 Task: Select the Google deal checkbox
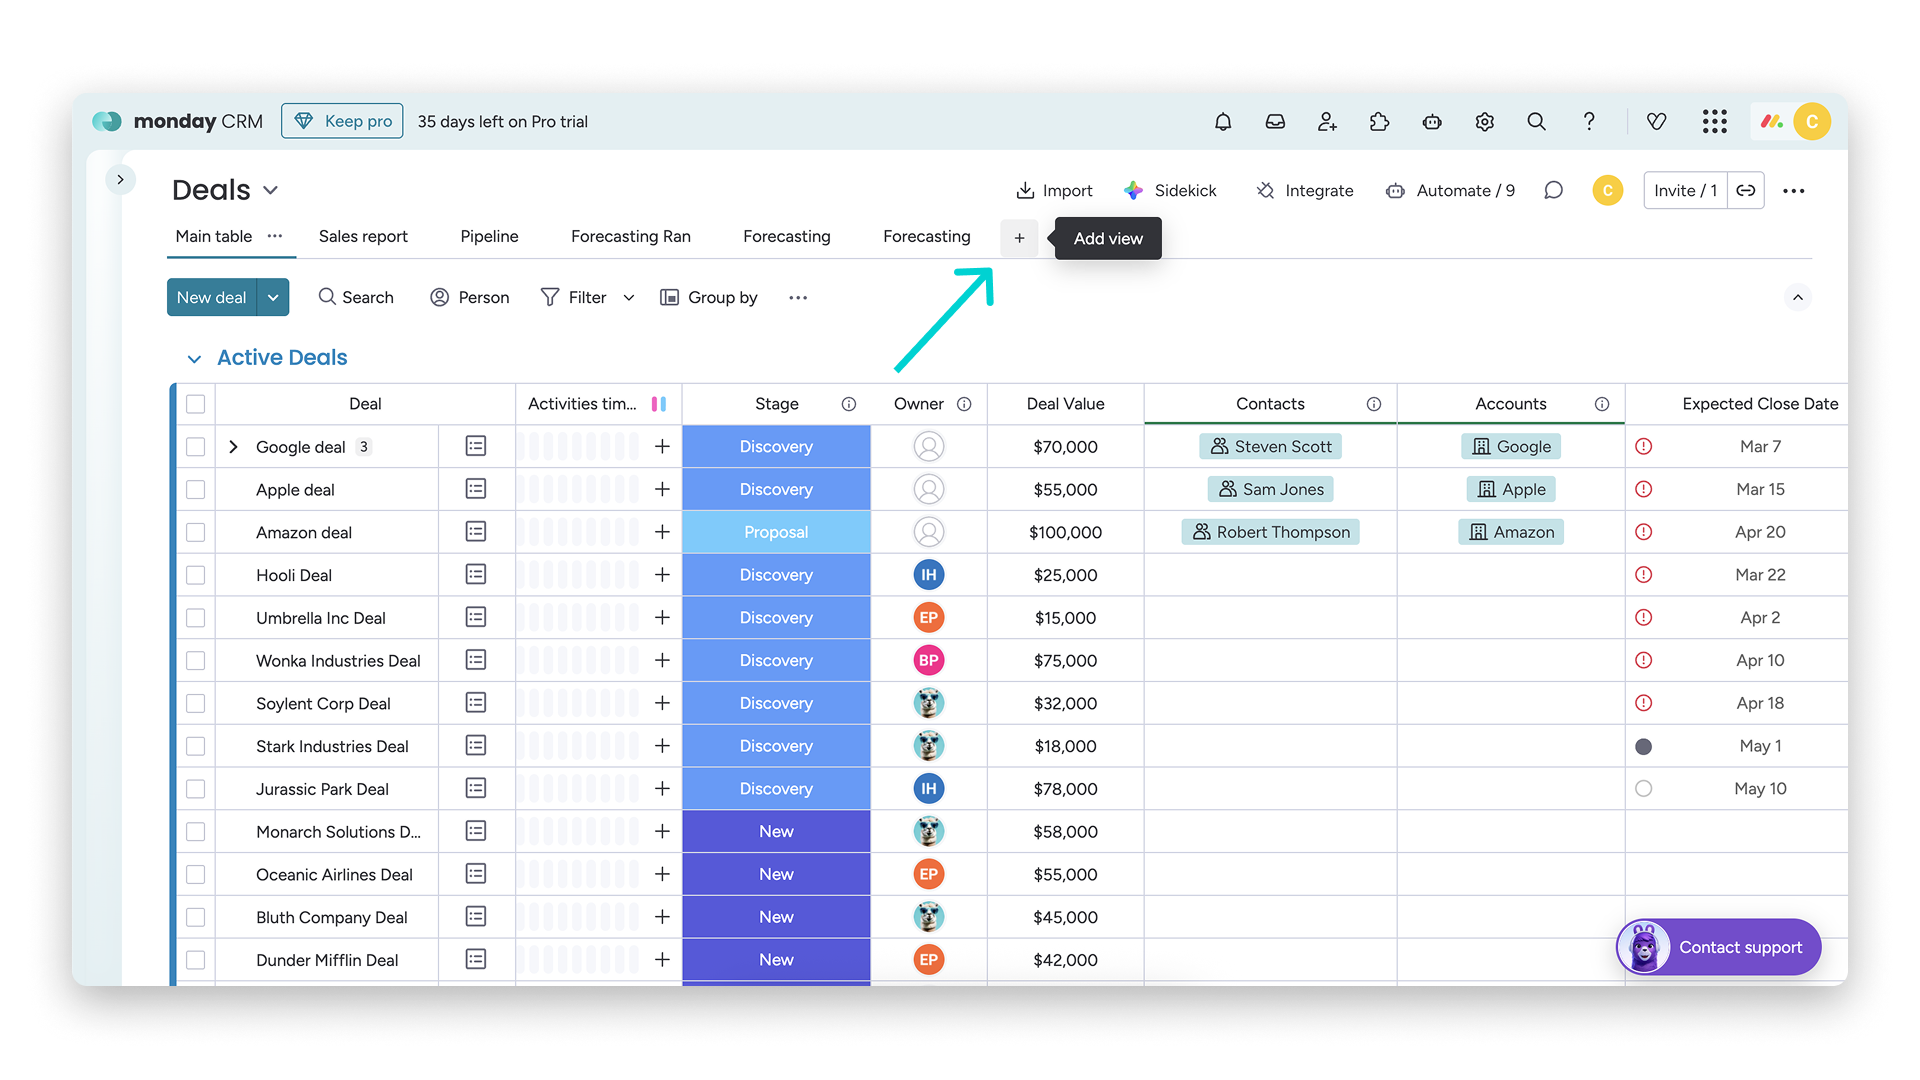[196, 447]
